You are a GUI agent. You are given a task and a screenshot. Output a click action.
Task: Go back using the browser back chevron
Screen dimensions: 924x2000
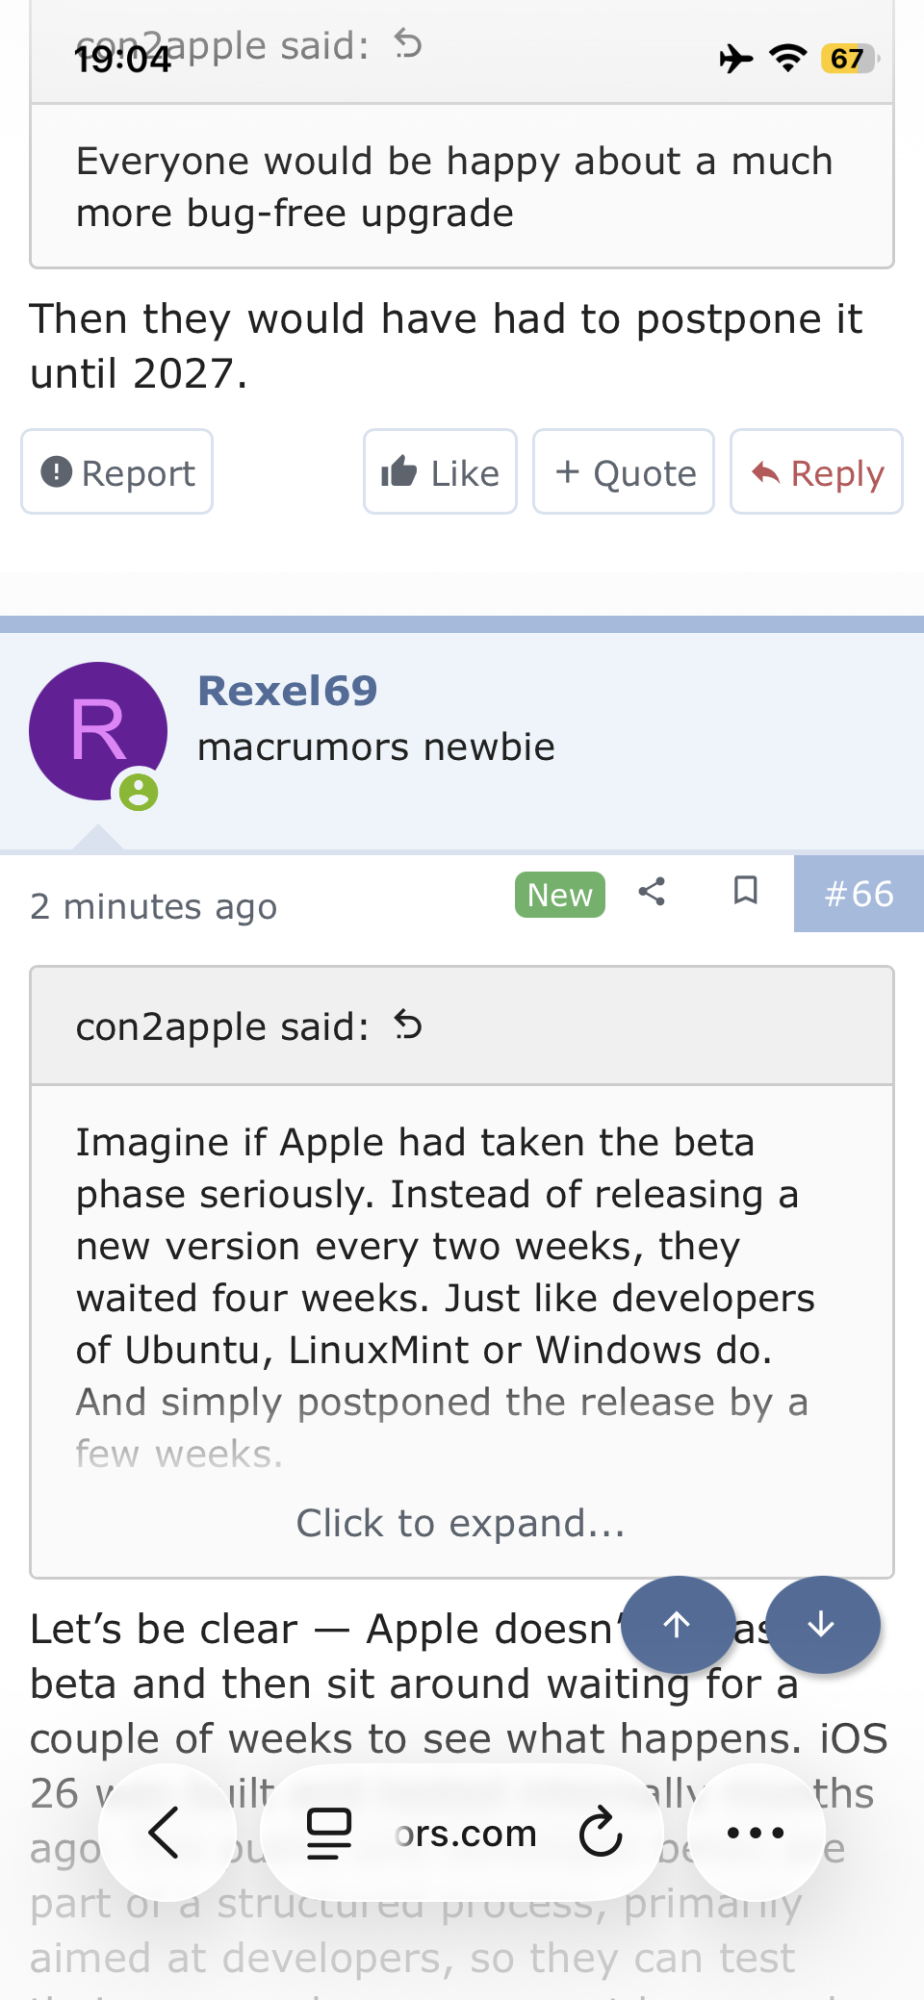click(164, 1833)
